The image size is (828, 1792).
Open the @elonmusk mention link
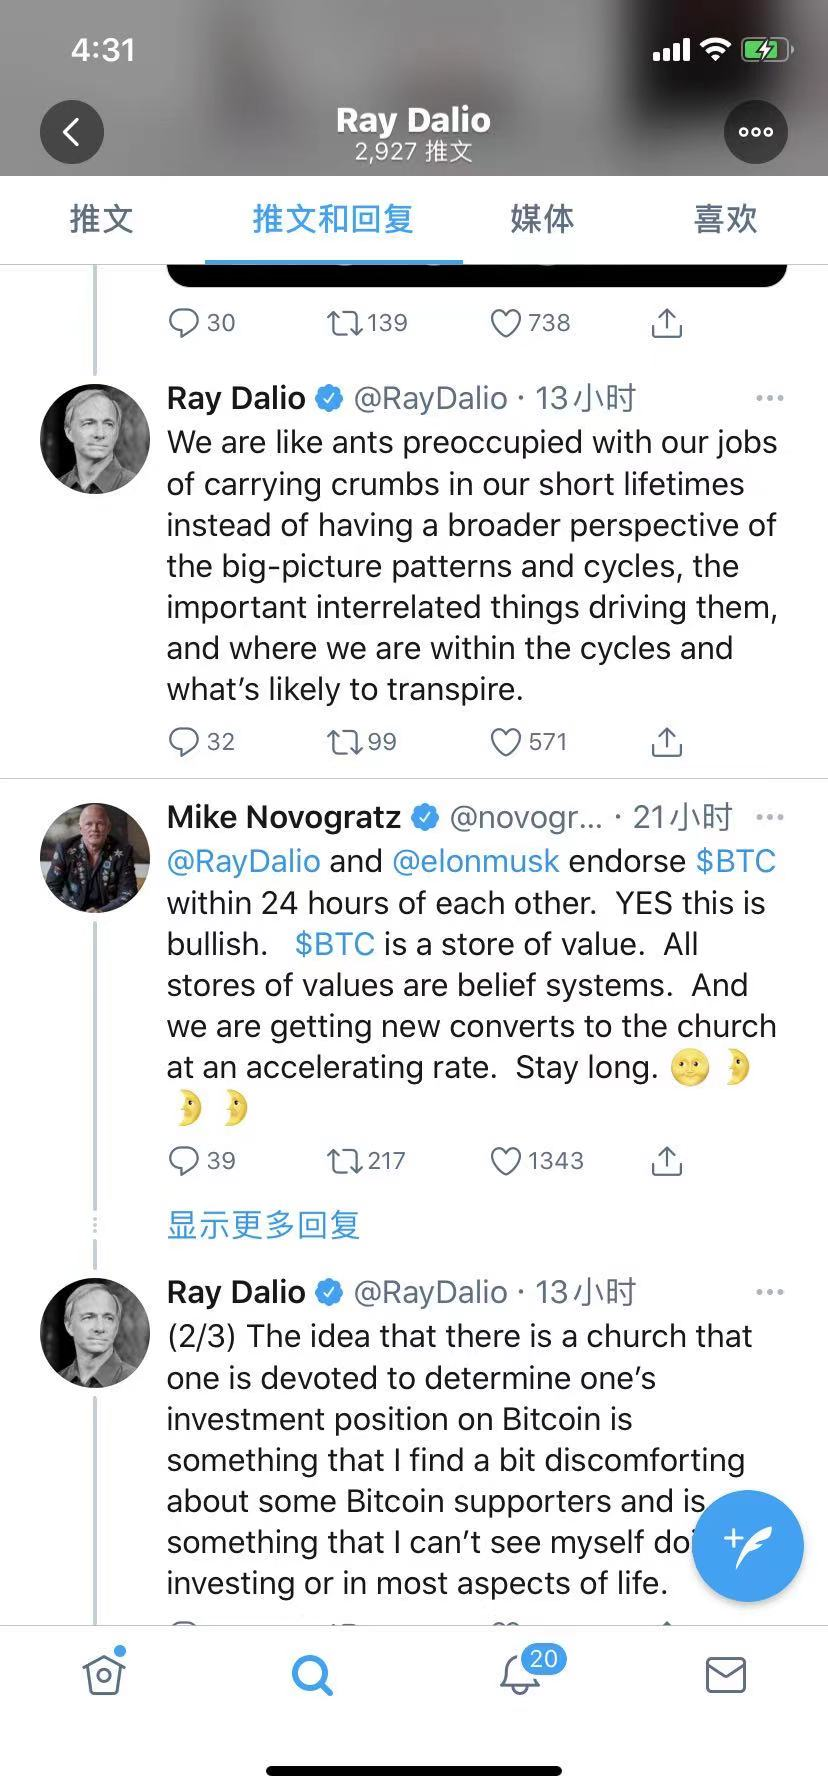coord(478,861)
